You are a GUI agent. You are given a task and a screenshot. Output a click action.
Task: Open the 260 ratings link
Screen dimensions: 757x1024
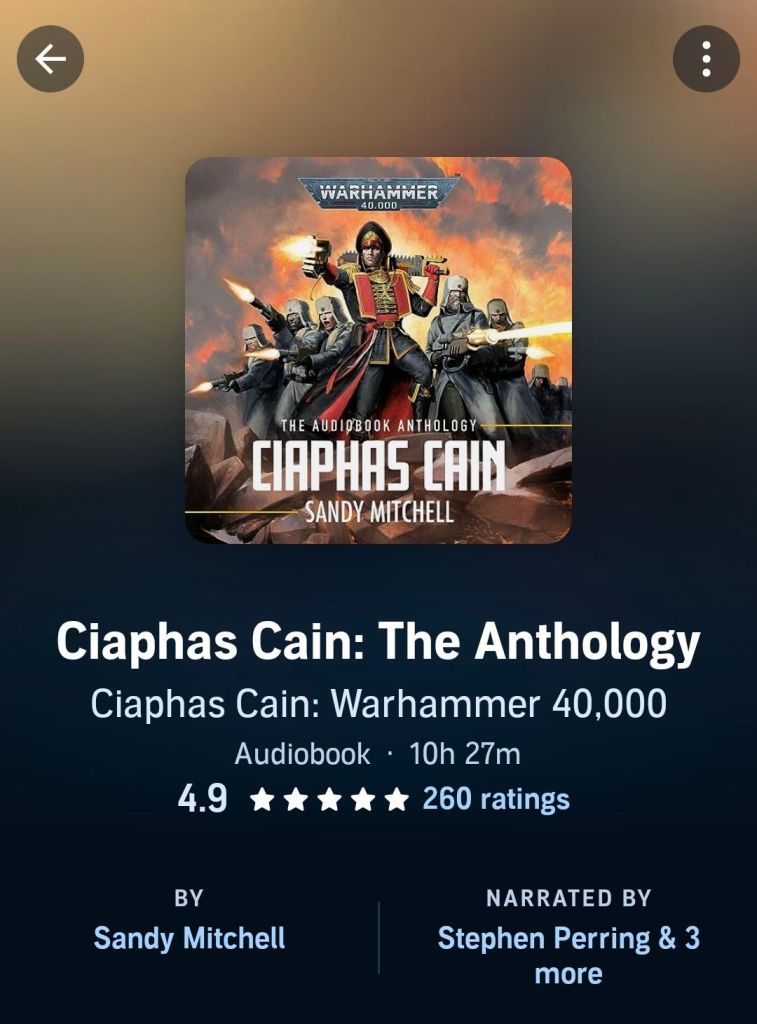[x=496, y=799]
